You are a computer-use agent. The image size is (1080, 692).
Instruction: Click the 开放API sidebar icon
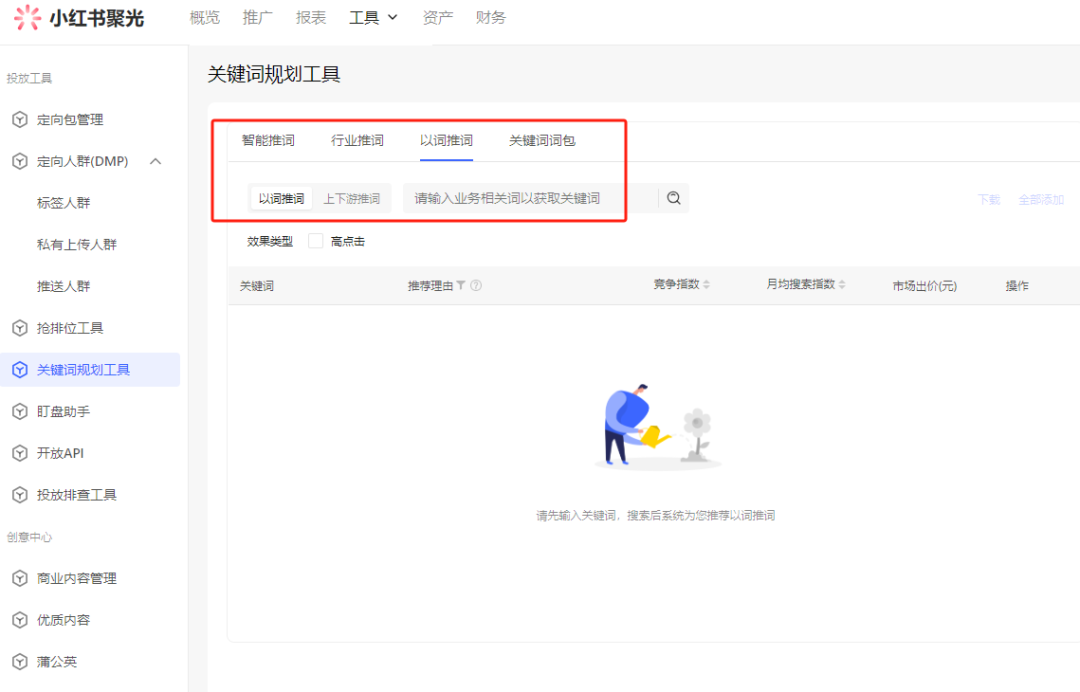[x=21, y=452]
